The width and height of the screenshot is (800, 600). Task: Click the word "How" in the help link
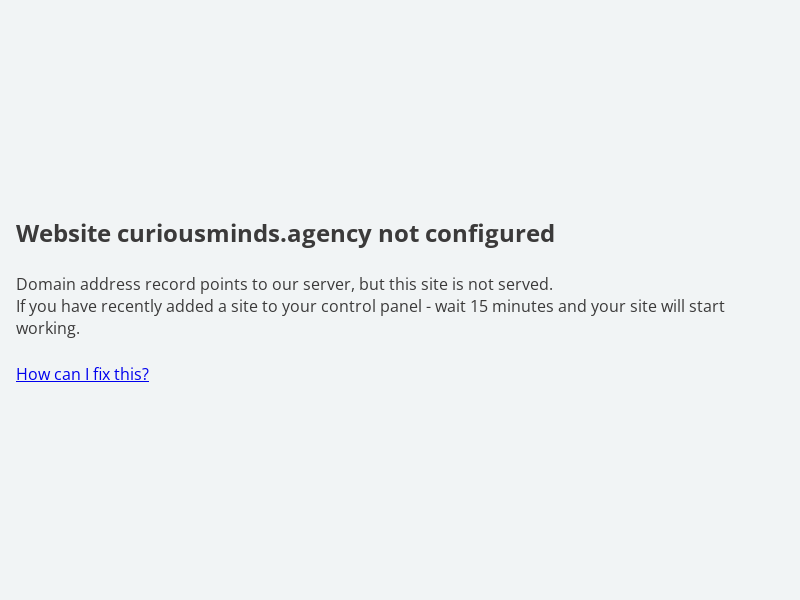coord(33,374)
